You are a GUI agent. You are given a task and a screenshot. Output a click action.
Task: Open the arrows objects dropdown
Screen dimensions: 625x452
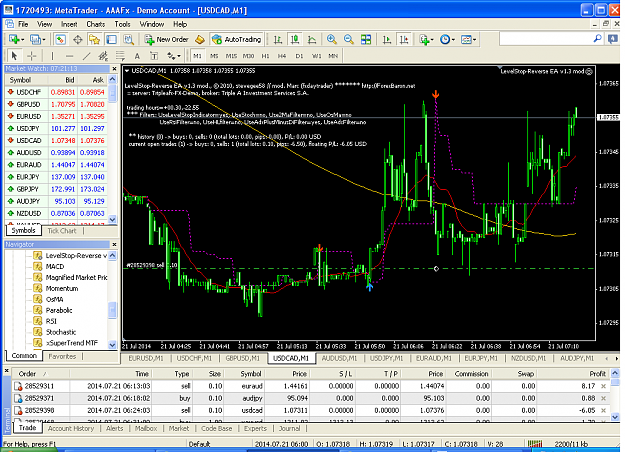tap(173, 56)
